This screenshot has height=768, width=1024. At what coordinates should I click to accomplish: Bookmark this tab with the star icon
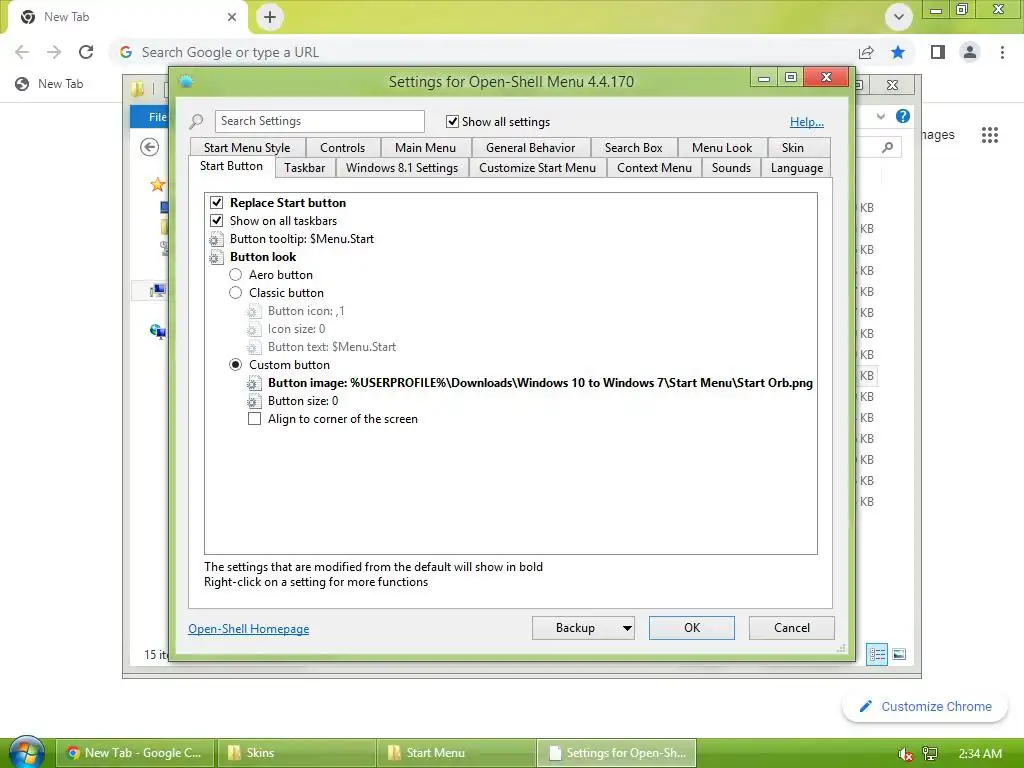pyautogui.click(x=898, y=52)
